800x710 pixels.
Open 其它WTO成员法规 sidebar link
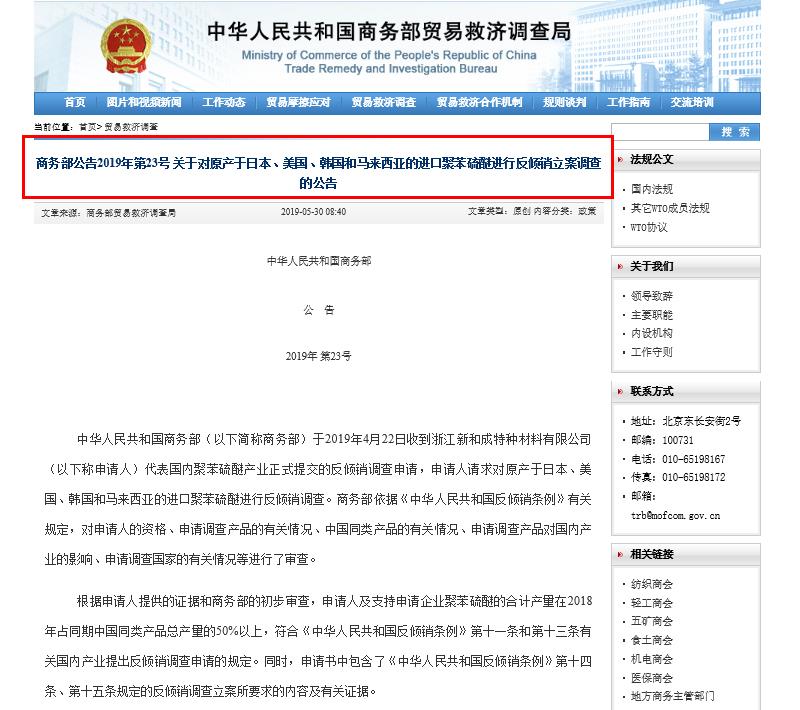point(670,208)
